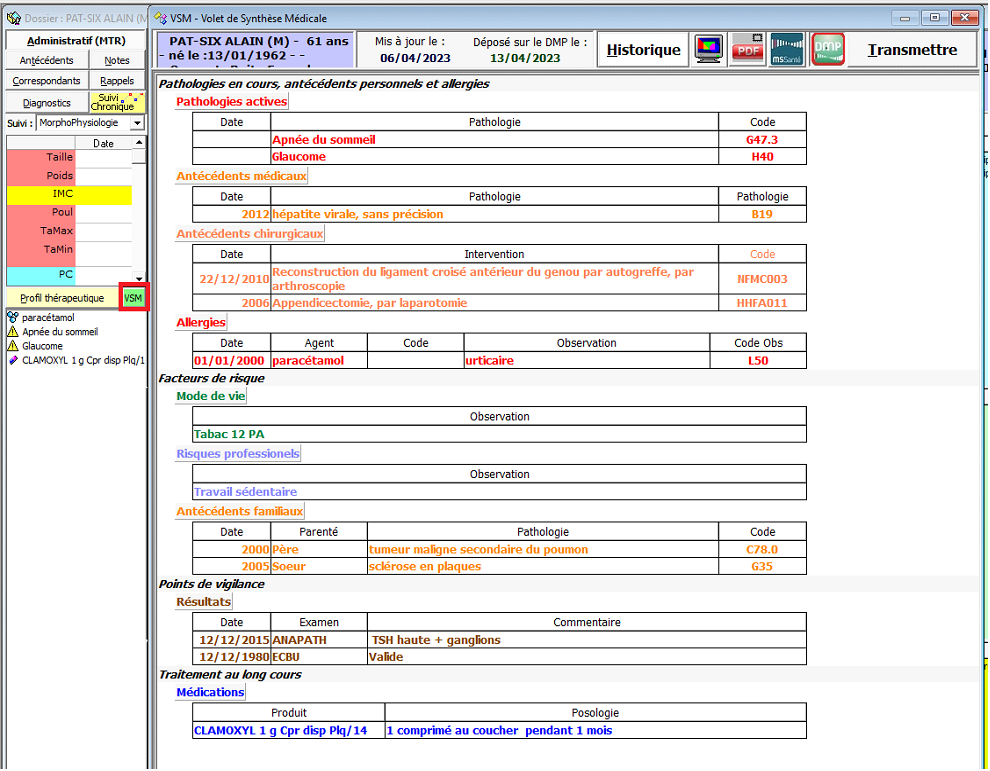Open the Correspondants tab

pos(47,81)
